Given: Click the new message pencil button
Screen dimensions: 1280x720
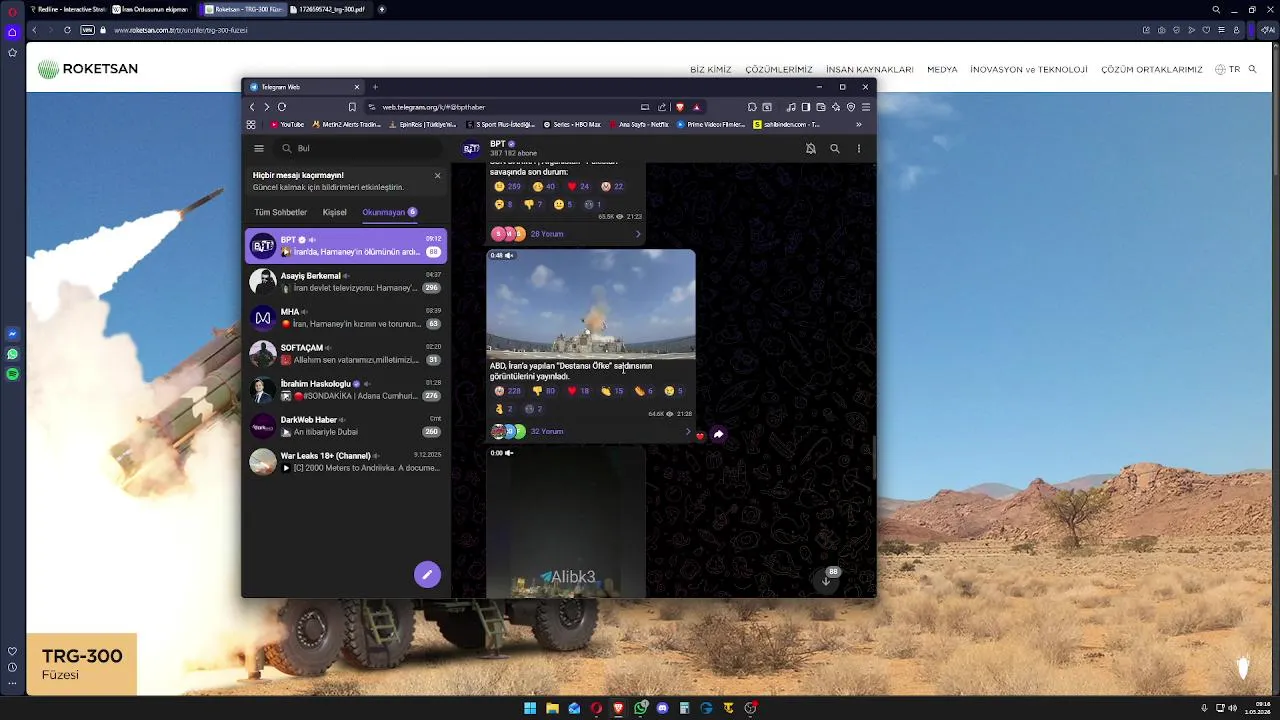Looking at the screenshot, I should tap(427, 574).
